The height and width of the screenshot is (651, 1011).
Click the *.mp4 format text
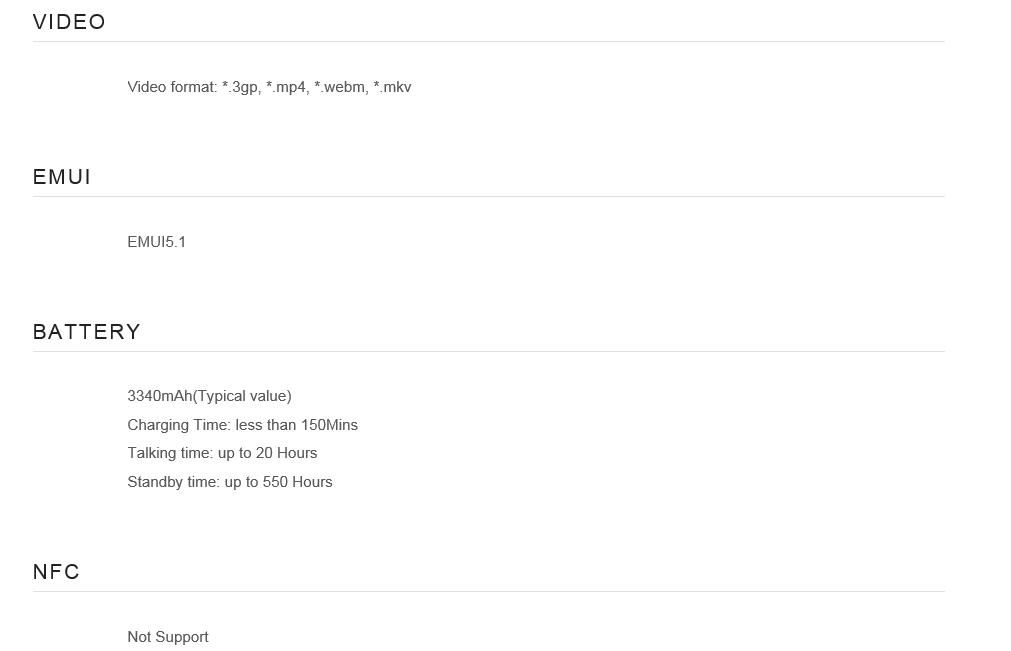[x=286, y=87]
